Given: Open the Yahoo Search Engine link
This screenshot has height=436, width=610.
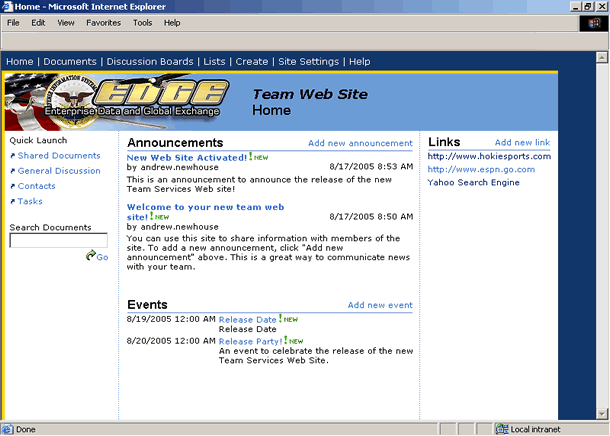Looking at the screenshot, I should (473, 182).
